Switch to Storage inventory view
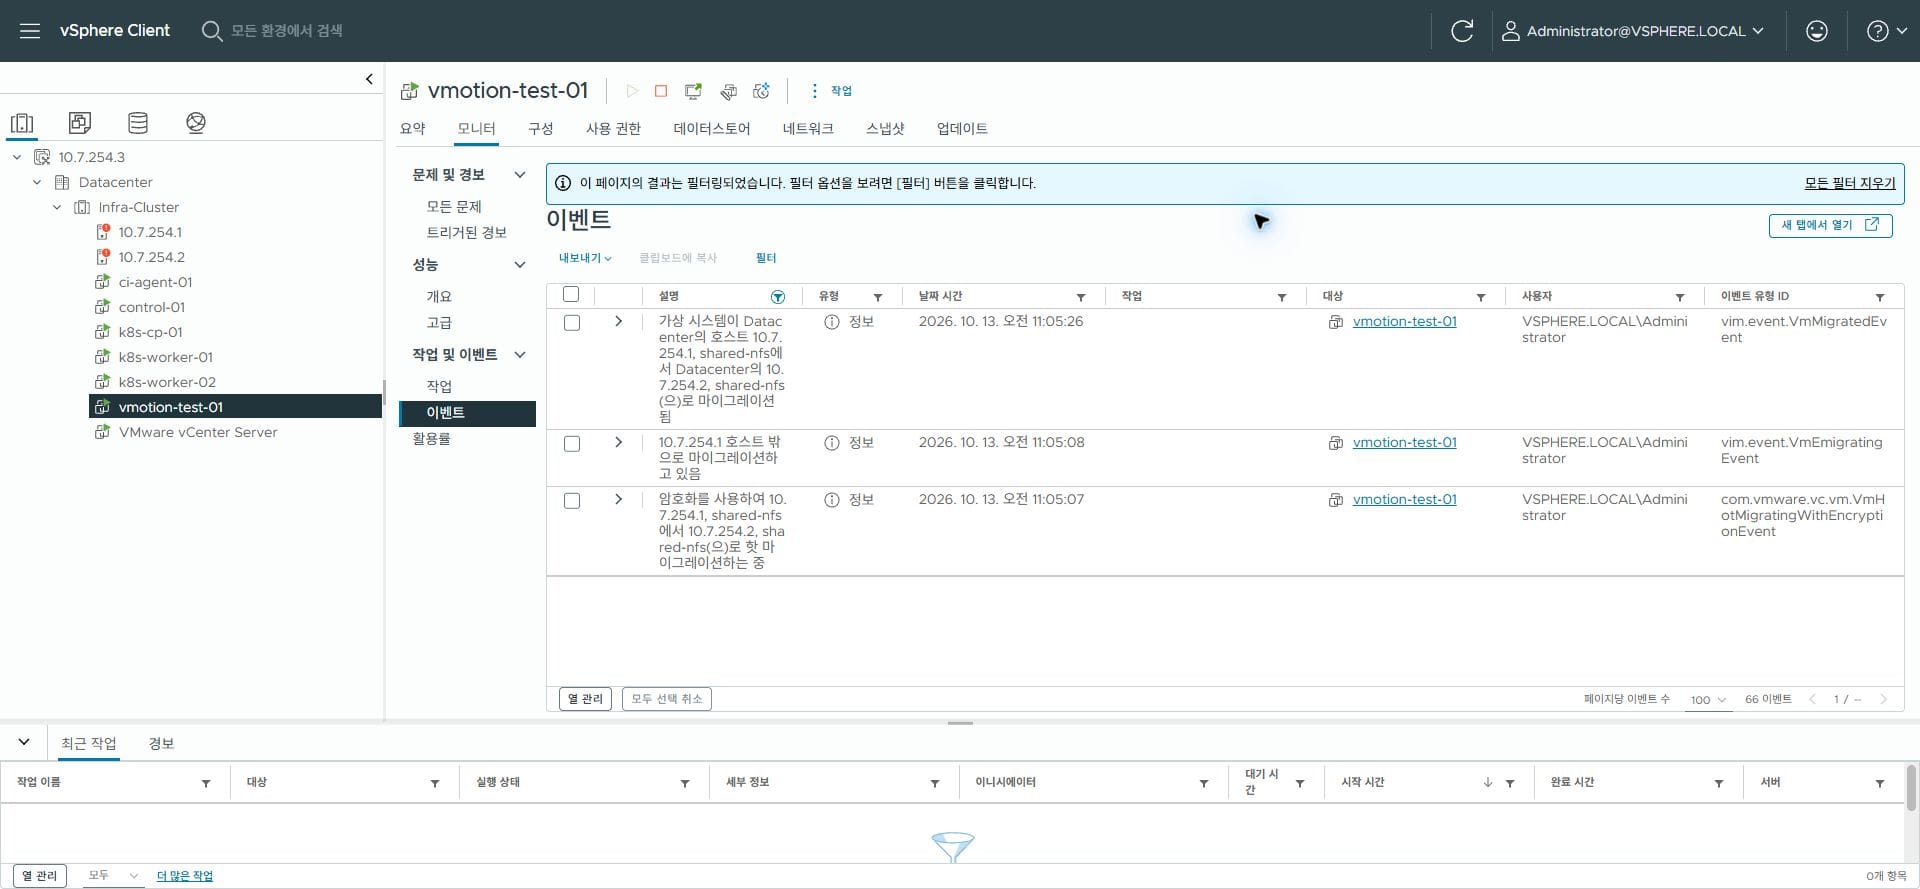The height and width of the screenshot is (889, 1920). click(138, 123)
